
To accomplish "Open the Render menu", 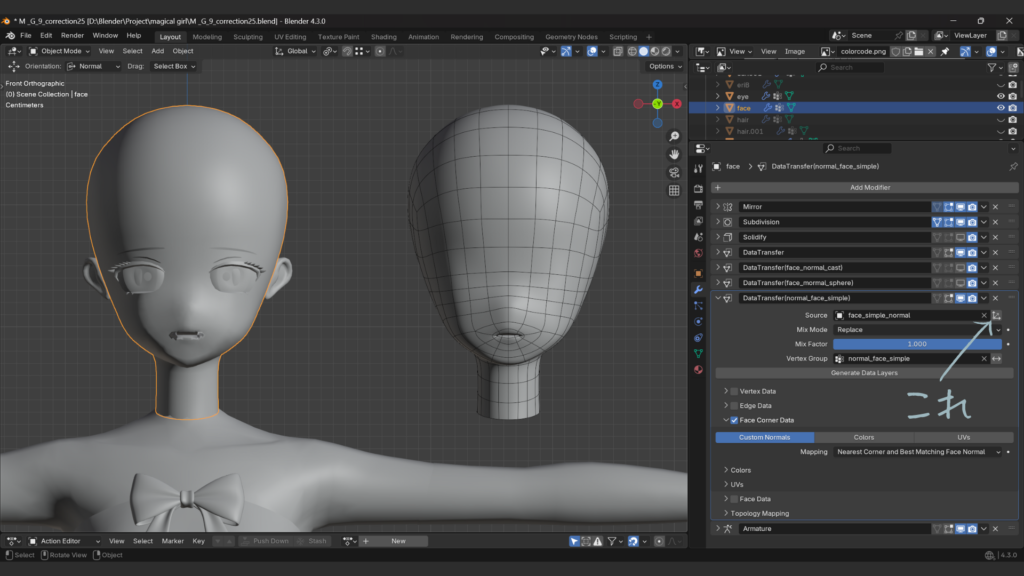I will coord(72,35).
